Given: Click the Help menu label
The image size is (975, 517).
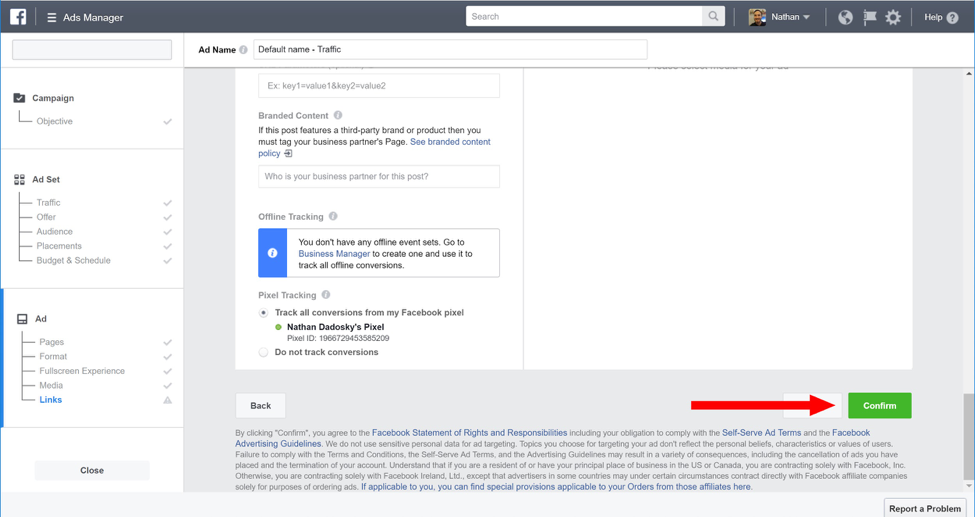Looking at the screenshot, I should click(x=933, y=17).
